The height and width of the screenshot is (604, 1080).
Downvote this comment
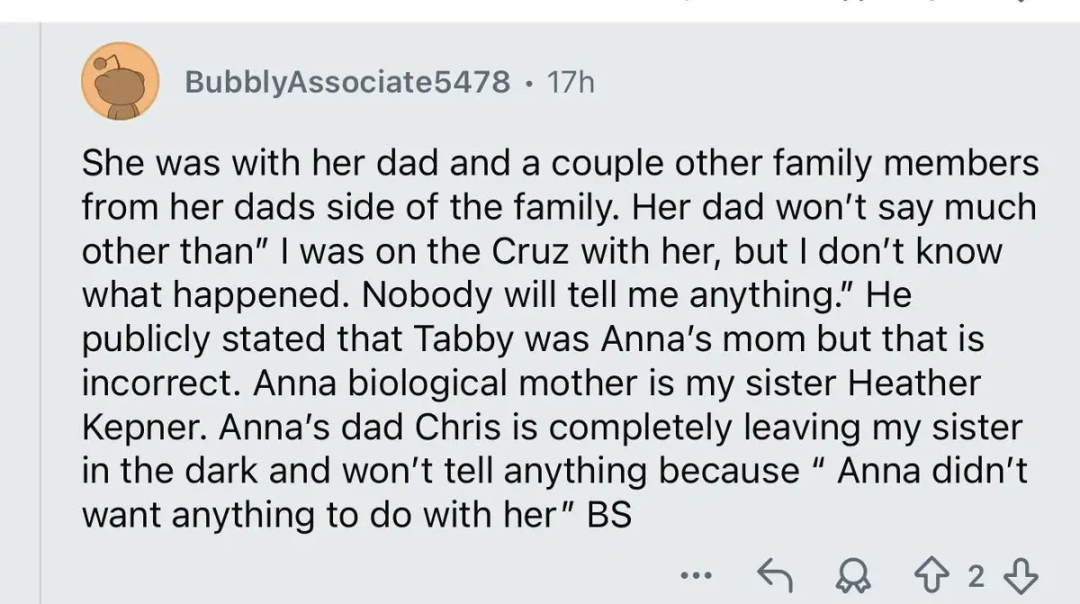1020,574
